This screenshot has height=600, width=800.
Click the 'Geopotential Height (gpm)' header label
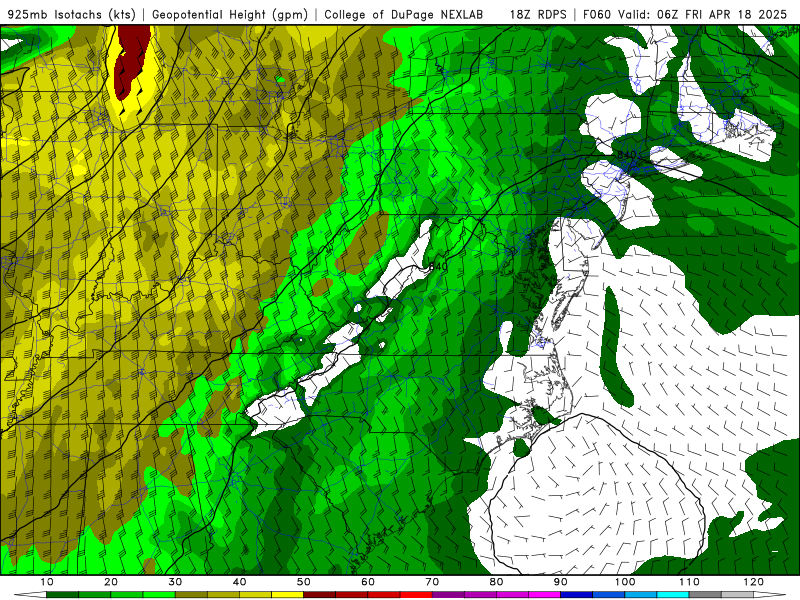(230, 15)
